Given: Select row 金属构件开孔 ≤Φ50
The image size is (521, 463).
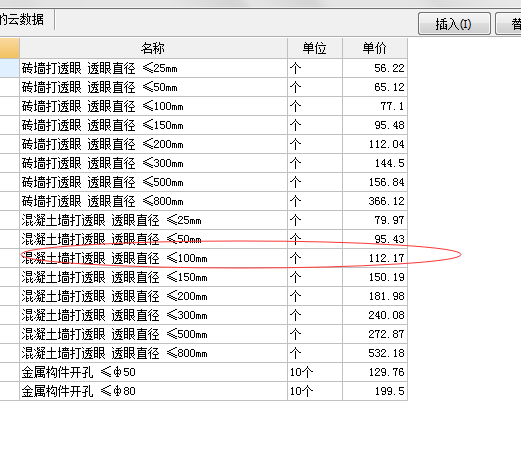Looking at the screenshot, I should click(x=213, y=372).
